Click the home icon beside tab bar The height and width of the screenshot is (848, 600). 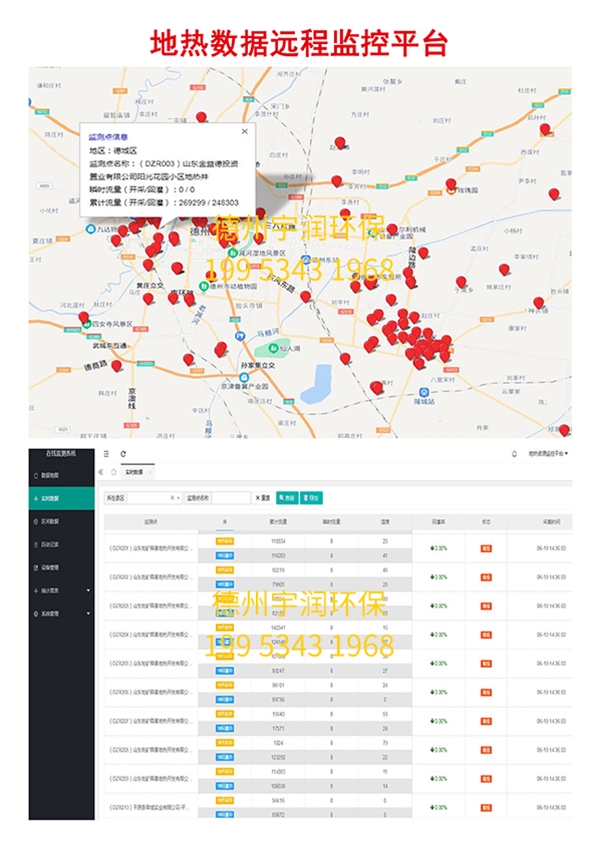click(x=113, y=471)
